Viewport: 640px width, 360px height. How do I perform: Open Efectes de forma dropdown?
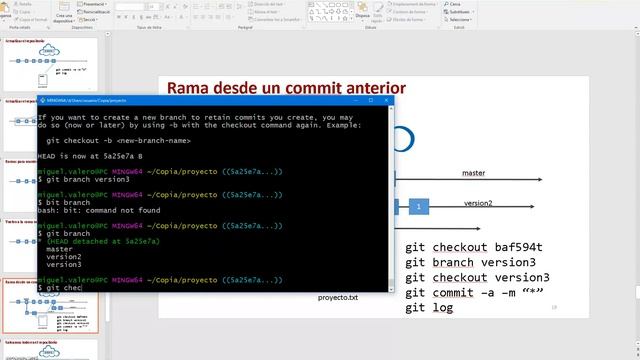pos(407,19)
